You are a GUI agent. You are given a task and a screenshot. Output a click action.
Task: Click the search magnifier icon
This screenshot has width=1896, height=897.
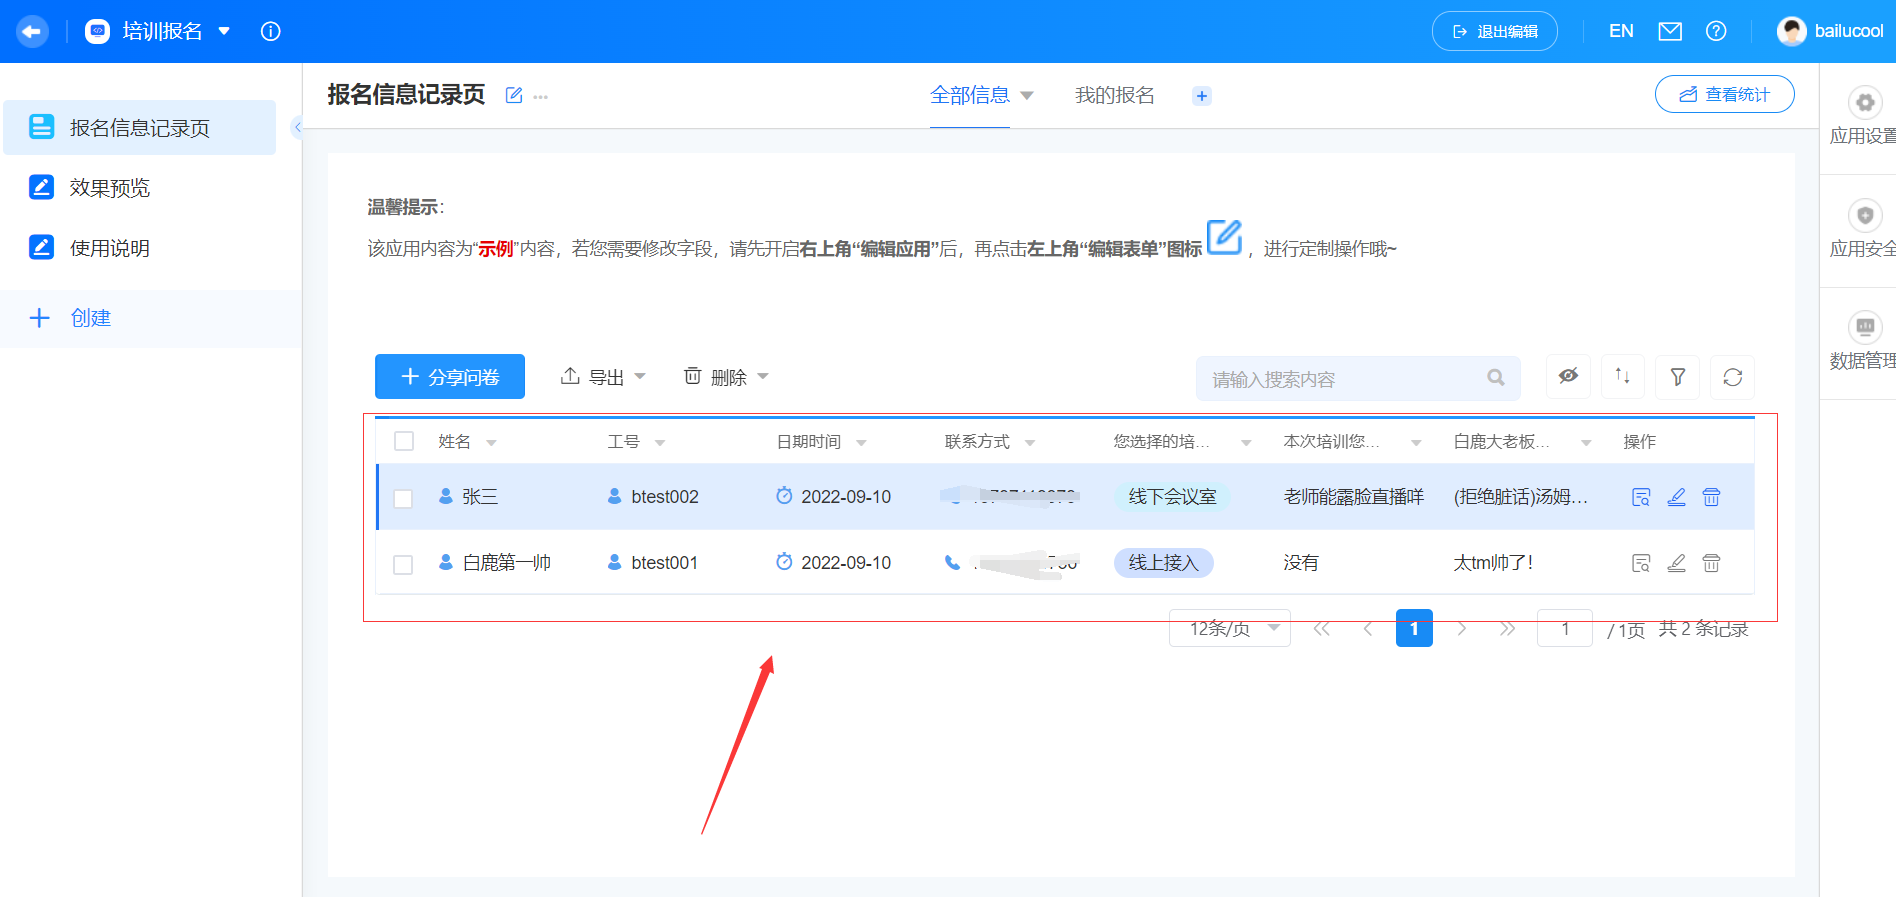[1496, 378]
